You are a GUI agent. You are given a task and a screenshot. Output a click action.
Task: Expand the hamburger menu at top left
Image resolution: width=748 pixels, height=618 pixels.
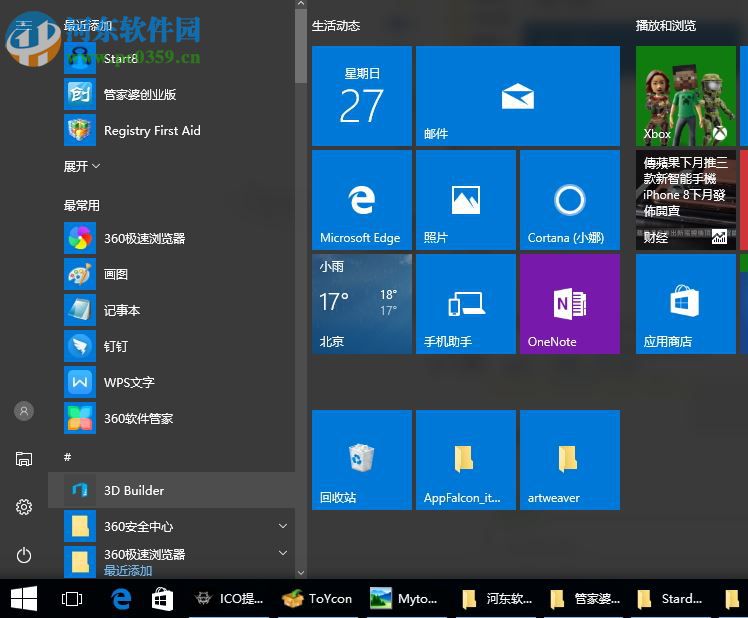(x=24, y=25)
